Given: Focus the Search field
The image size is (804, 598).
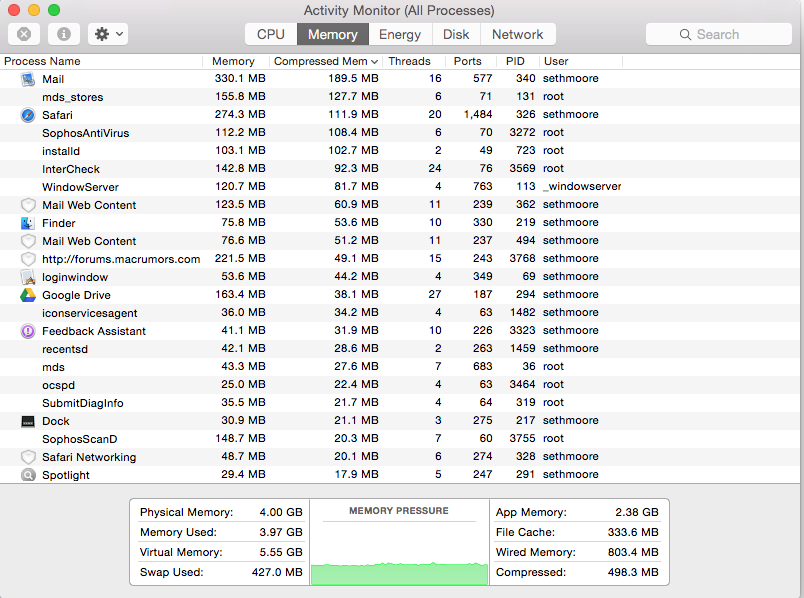Looking at the screenshot, I should point(718,34).
